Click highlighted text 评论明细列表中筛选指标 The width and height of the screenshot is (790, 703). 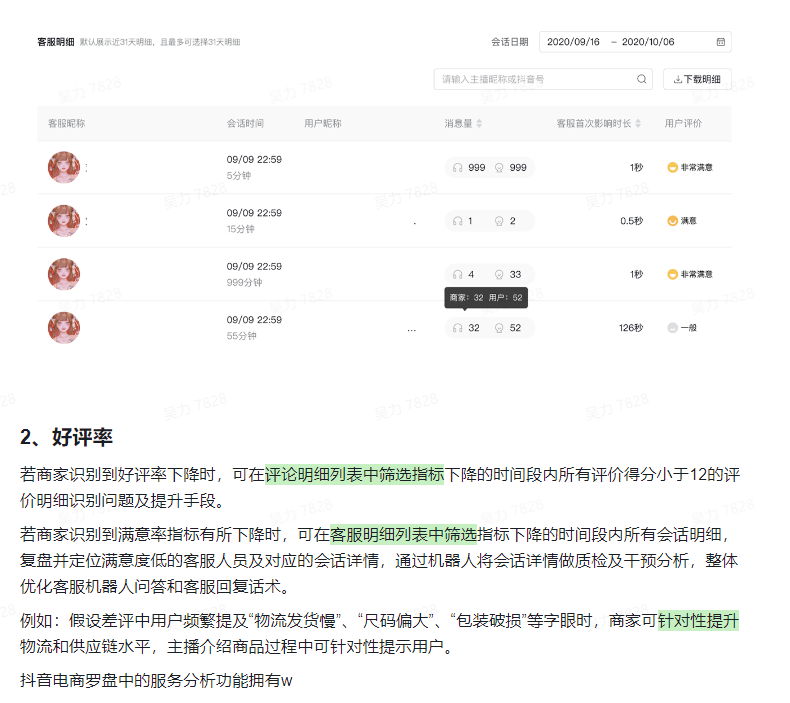[354, 475]
